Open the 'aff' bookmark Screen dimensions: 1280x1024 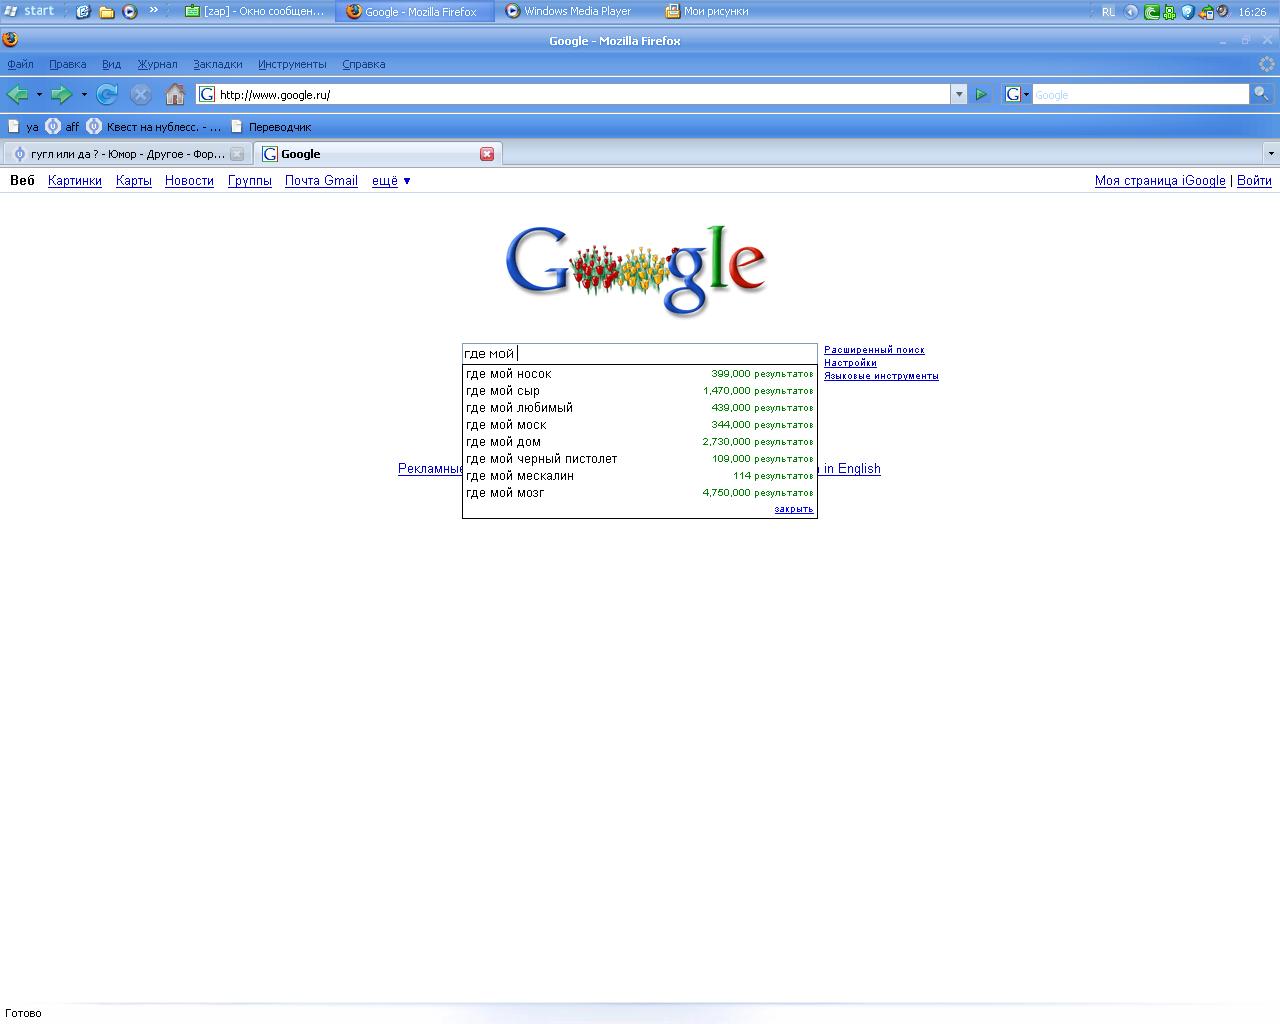click(62, 127)
